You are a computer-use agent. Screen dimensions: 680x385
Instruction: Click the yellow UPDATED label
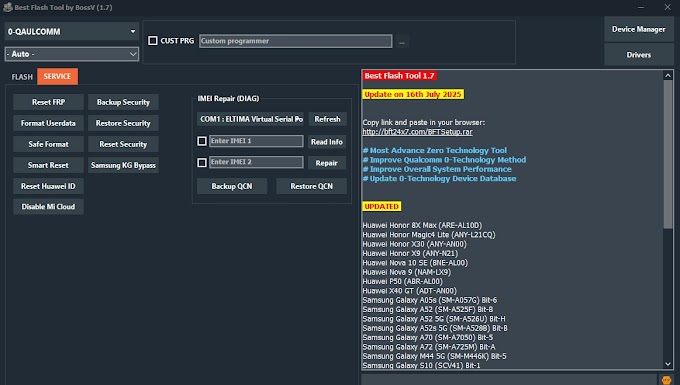[x=382, y=206]
